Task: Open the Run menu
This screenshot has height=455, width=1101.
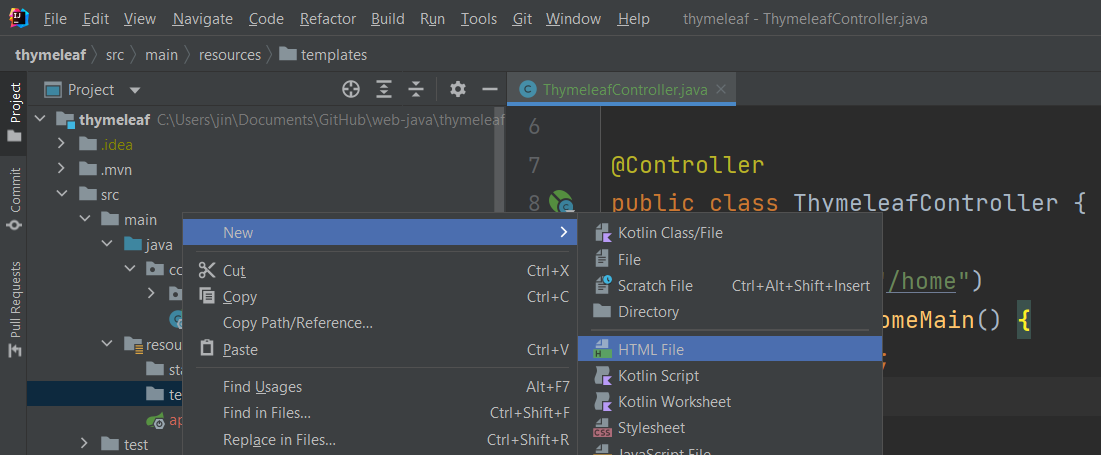Action: (x=433, y=19)
